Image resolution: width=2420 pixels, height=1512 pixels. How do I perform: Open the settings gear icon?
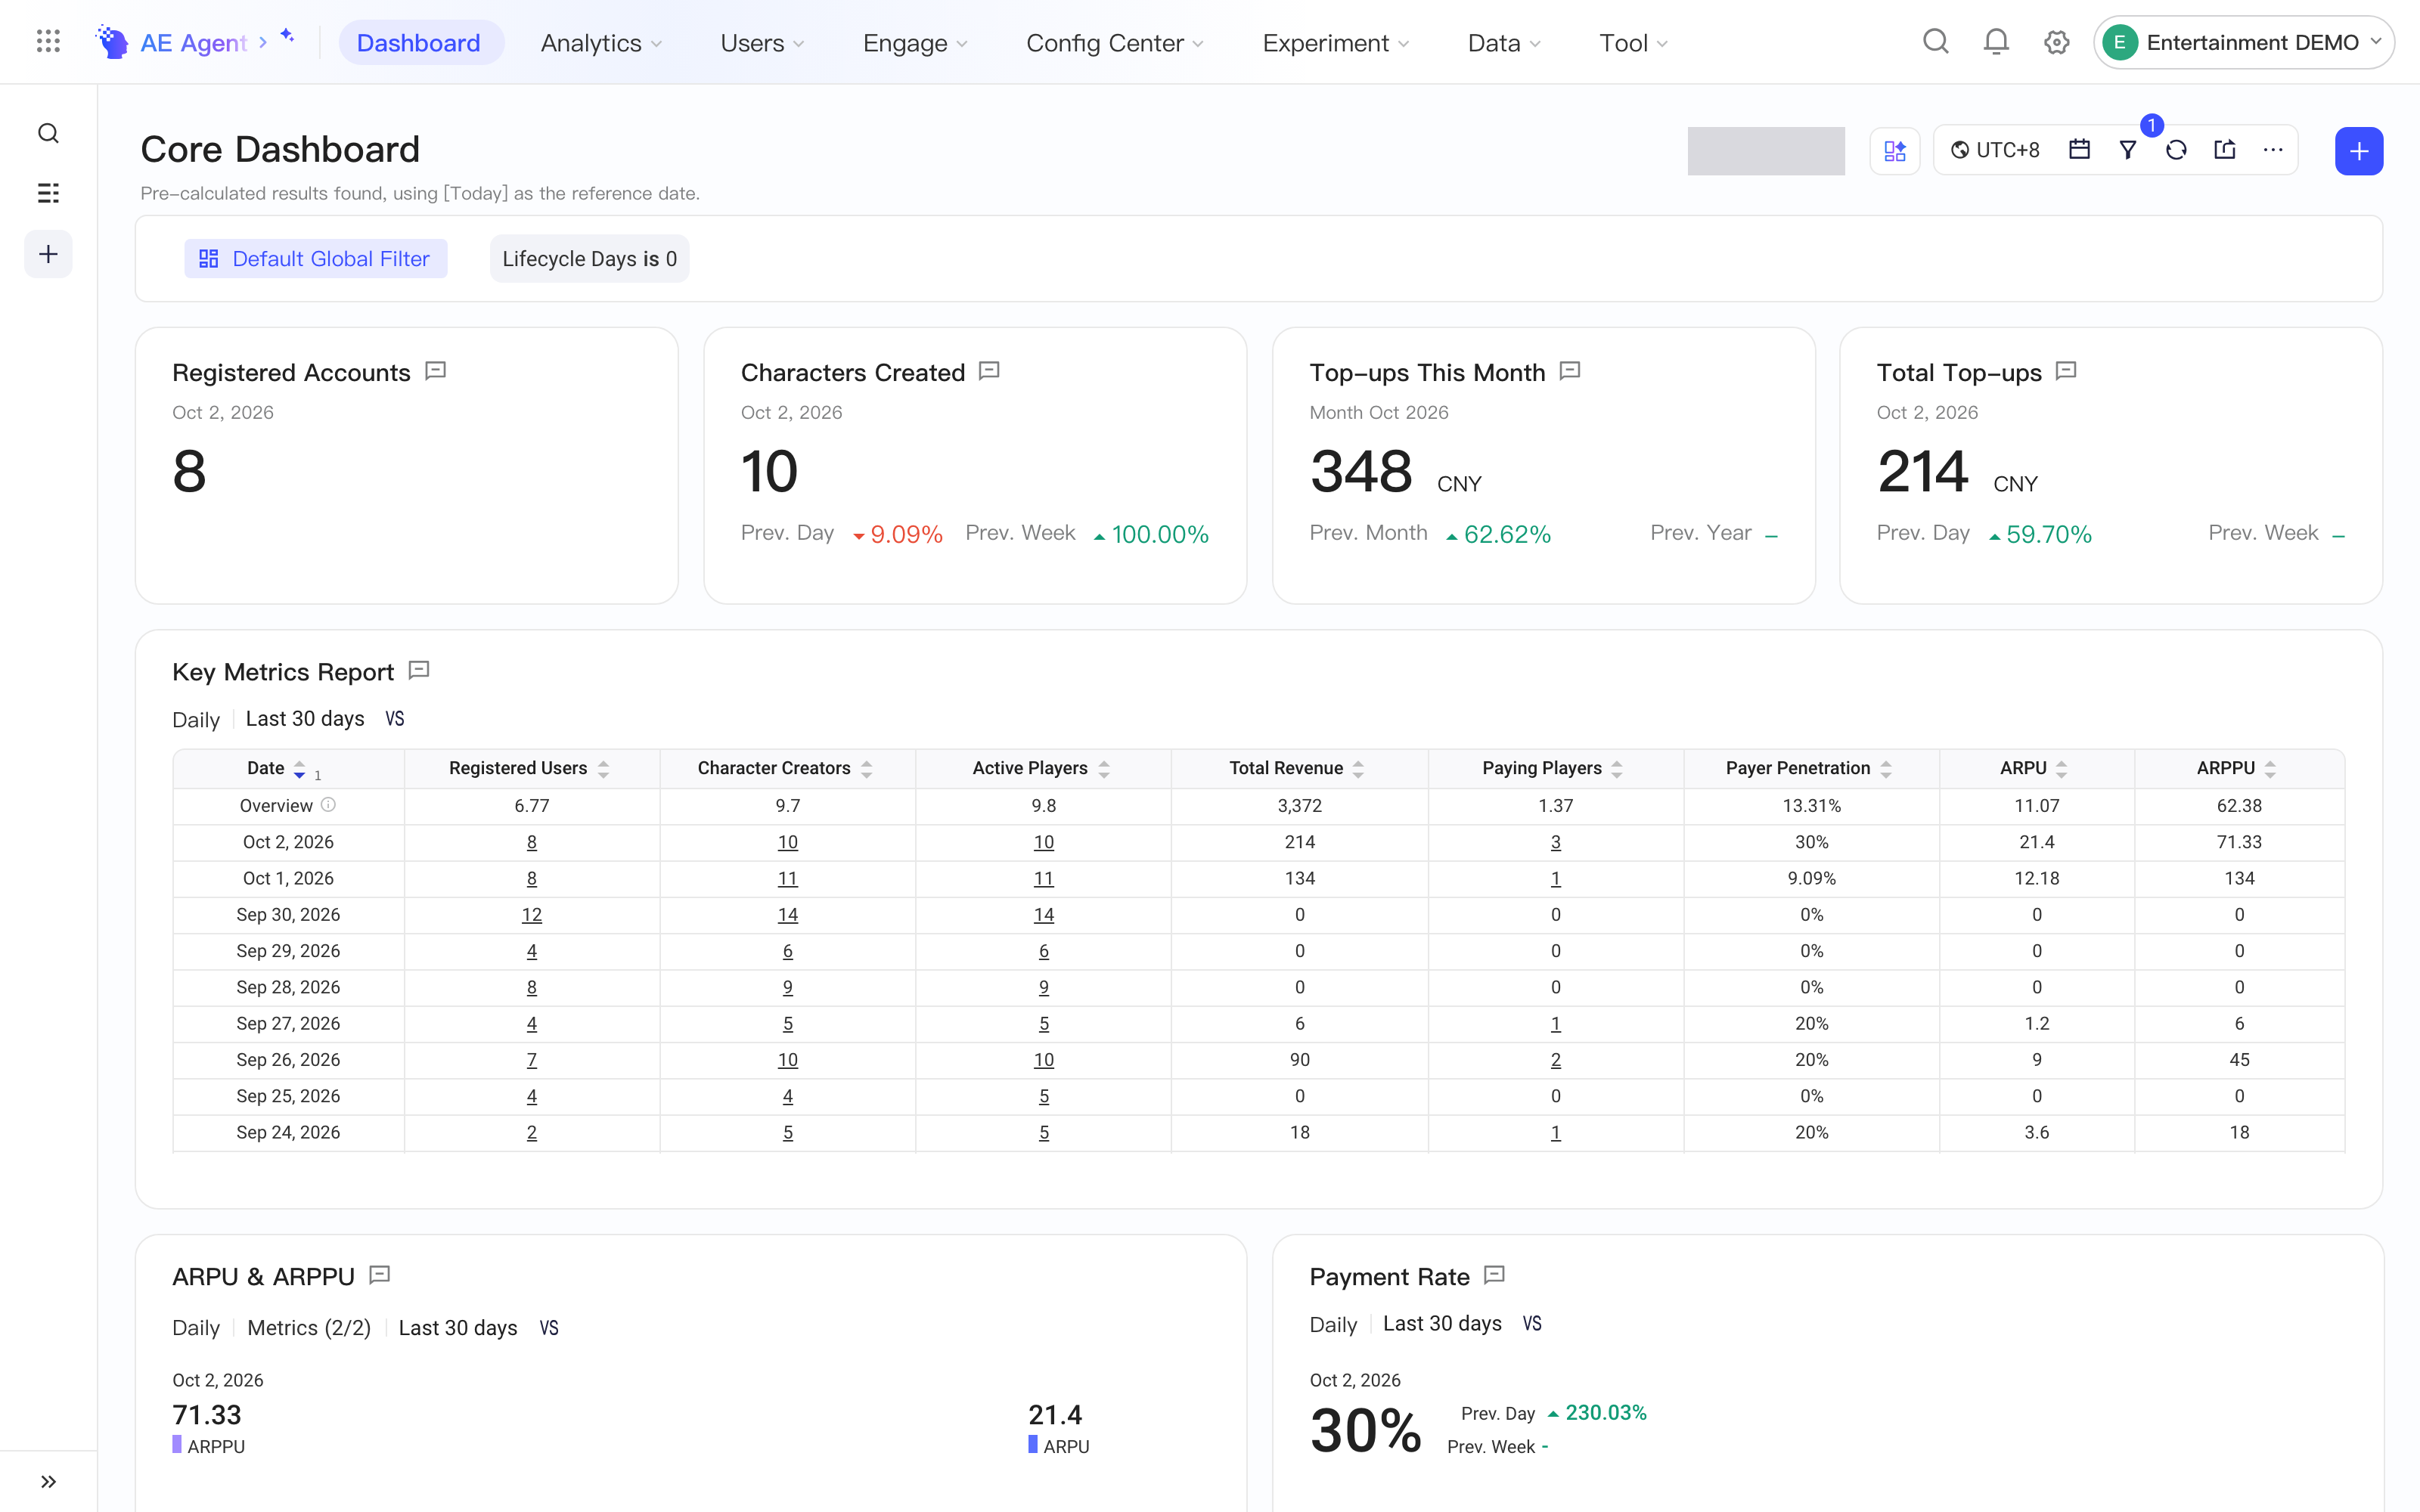[x=2056, y=42]
